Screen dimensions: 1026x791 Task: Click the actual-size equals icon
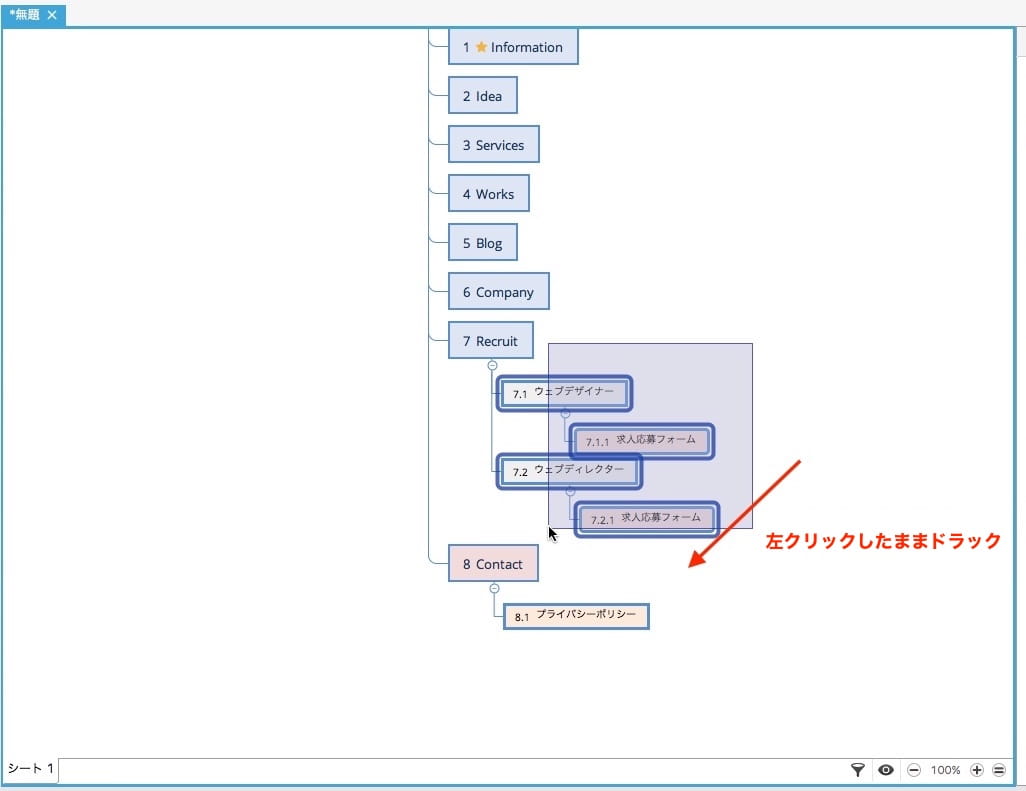click(999, 770)
